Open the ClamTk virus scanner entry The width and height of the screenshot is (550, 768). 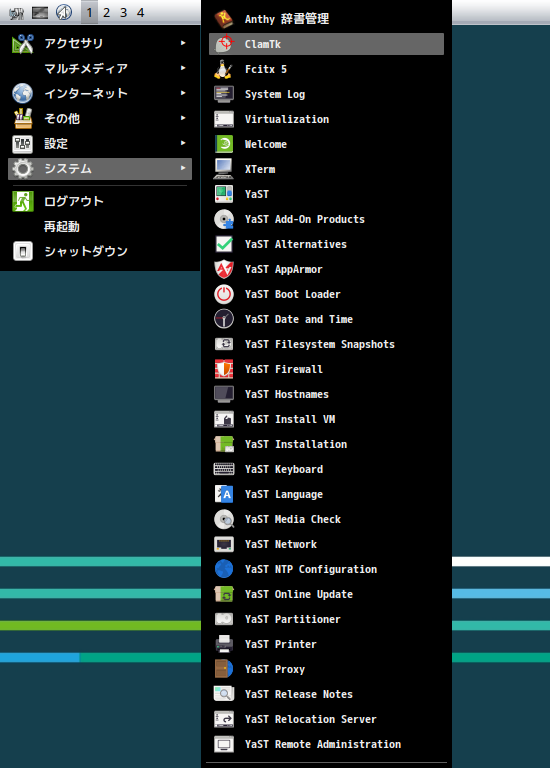click(x=326, y=44)
